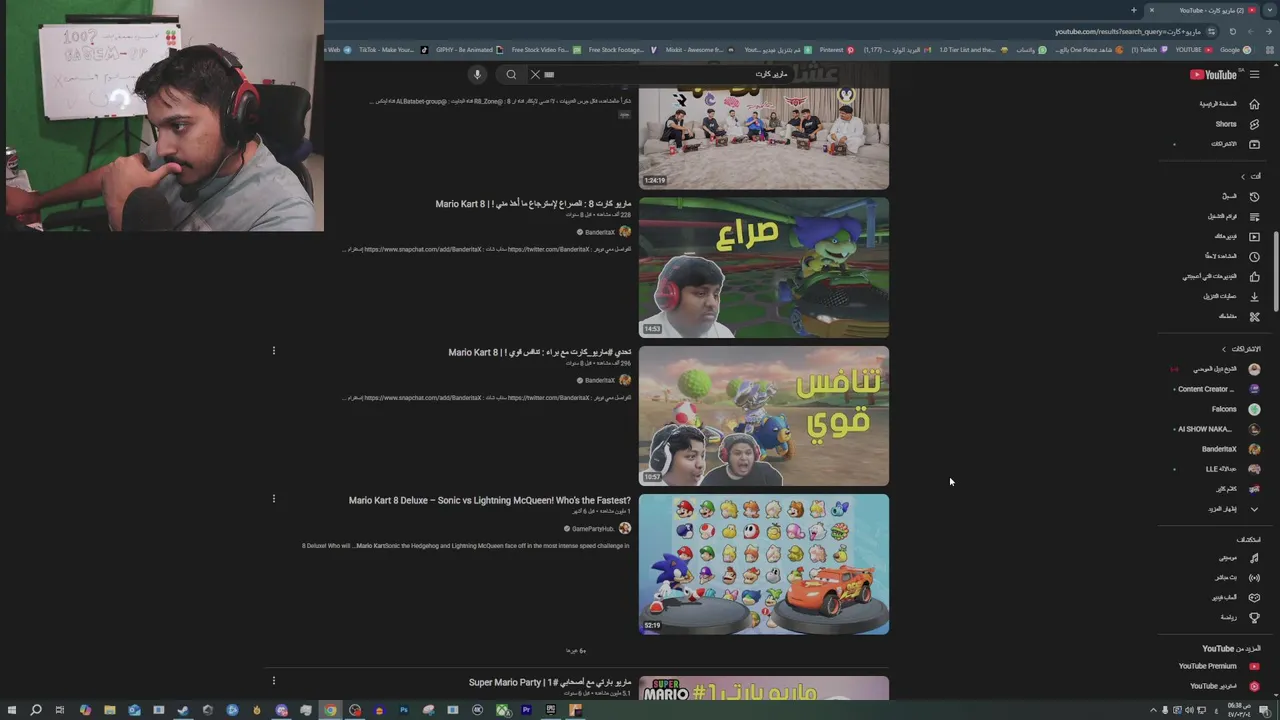Screen dimensions: 1280x720
Task: Open Windows taskbar search
Action: pos(35,710)
